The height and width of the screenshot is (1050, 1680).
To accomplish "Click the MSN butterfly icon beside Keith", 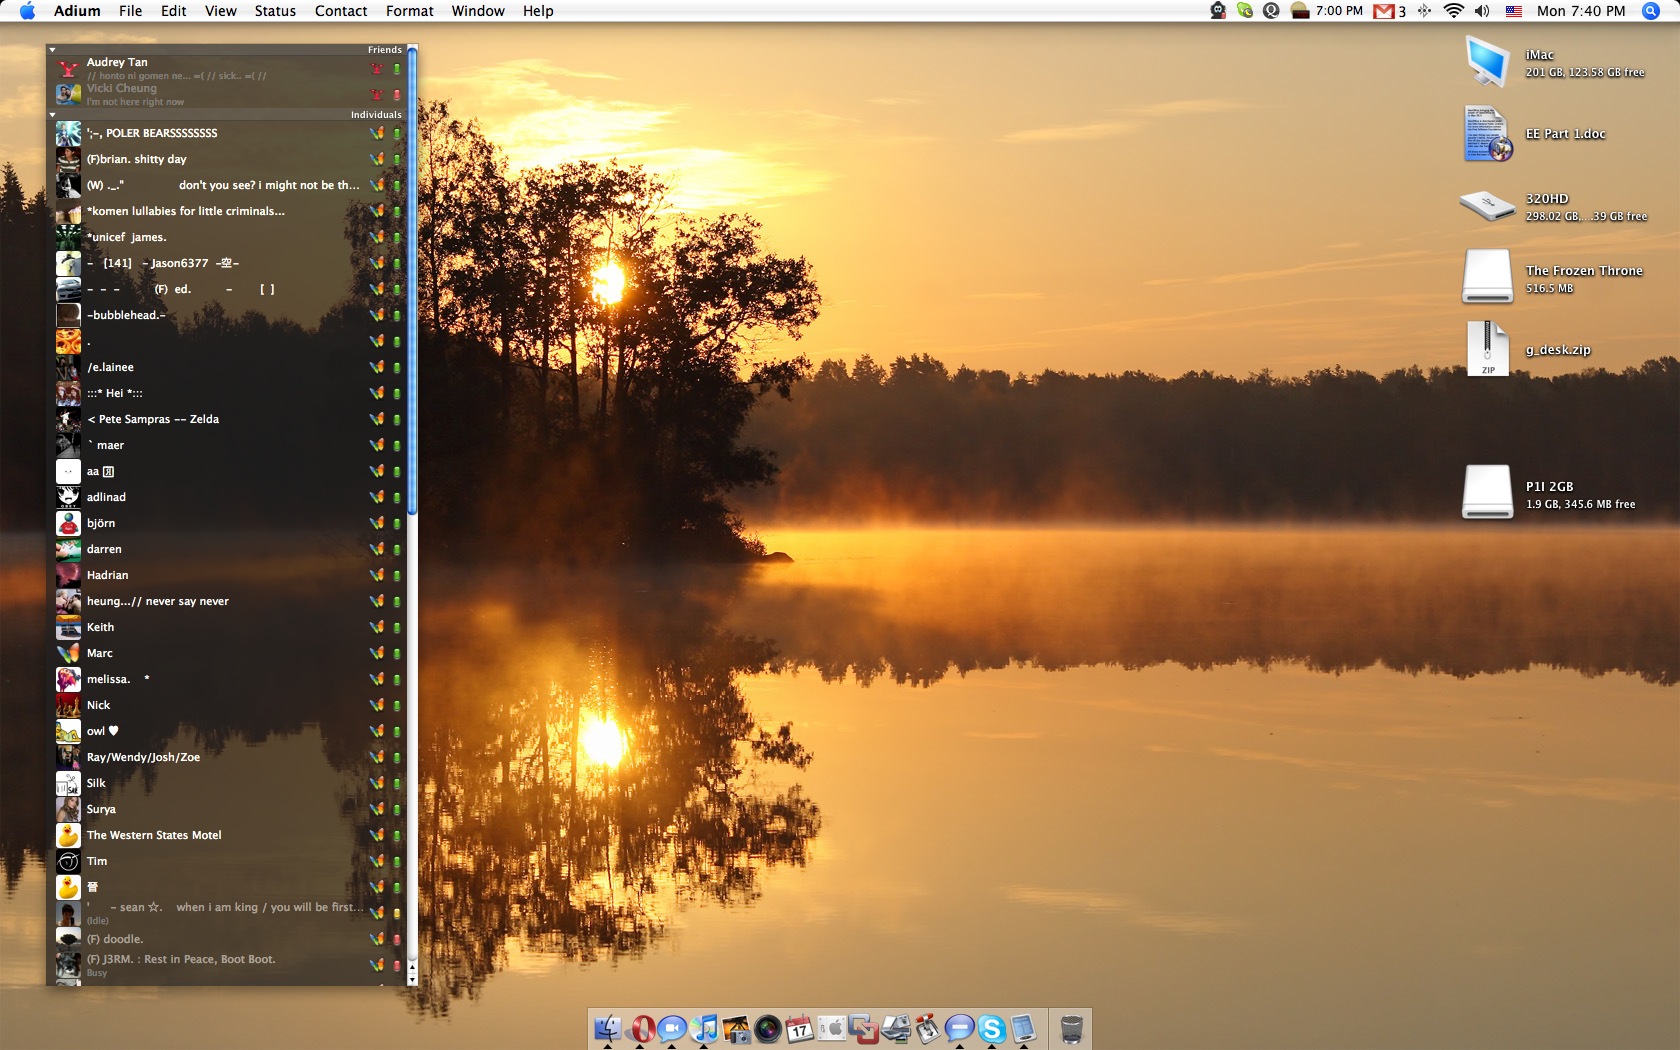I will tap(377, 627).
